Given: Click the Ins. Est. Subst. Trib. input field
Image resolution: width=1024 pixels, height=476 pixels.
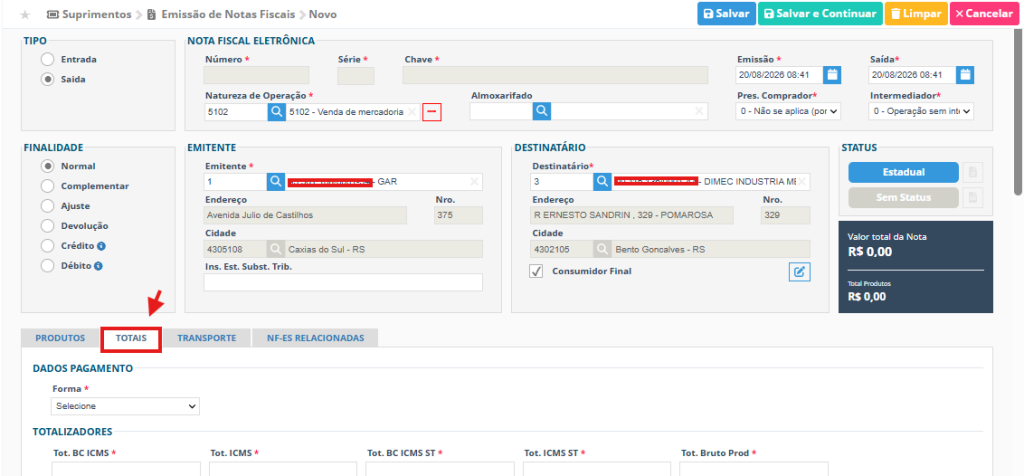Looking at the screenshot, I should click(x=344, y=282).
